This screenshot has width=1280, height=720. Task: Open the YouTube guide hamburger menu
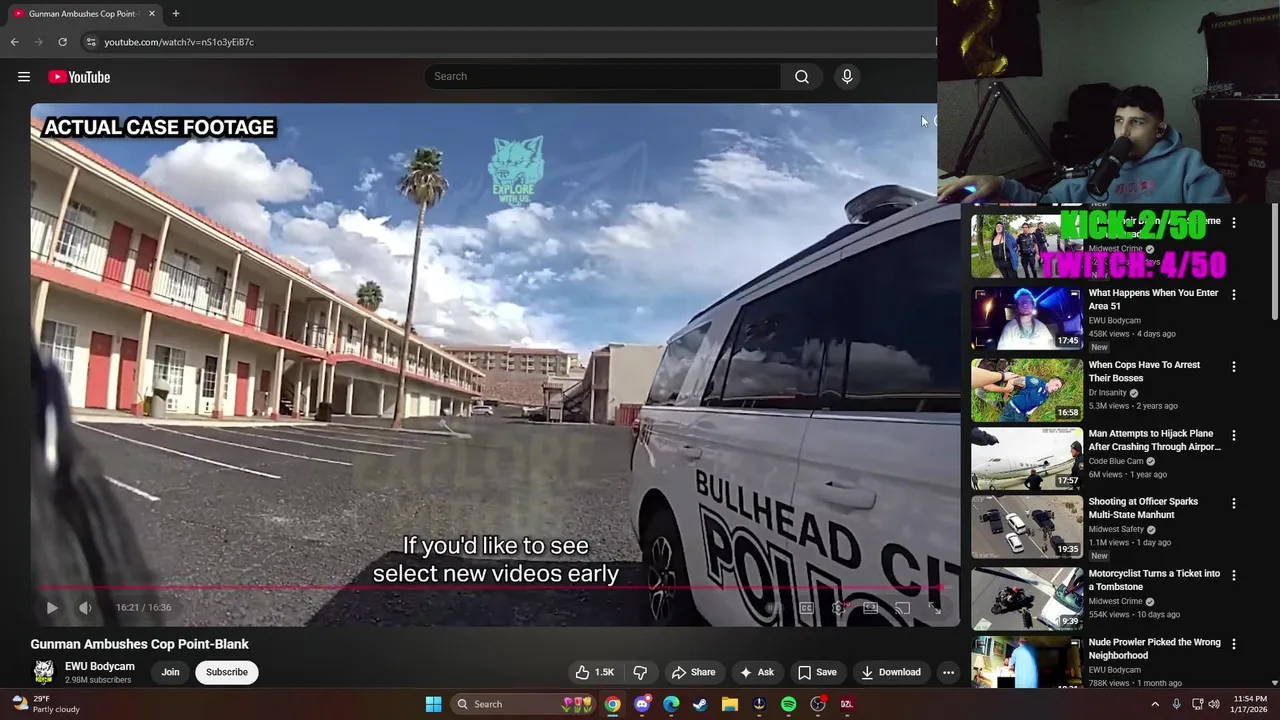[24, 77]
